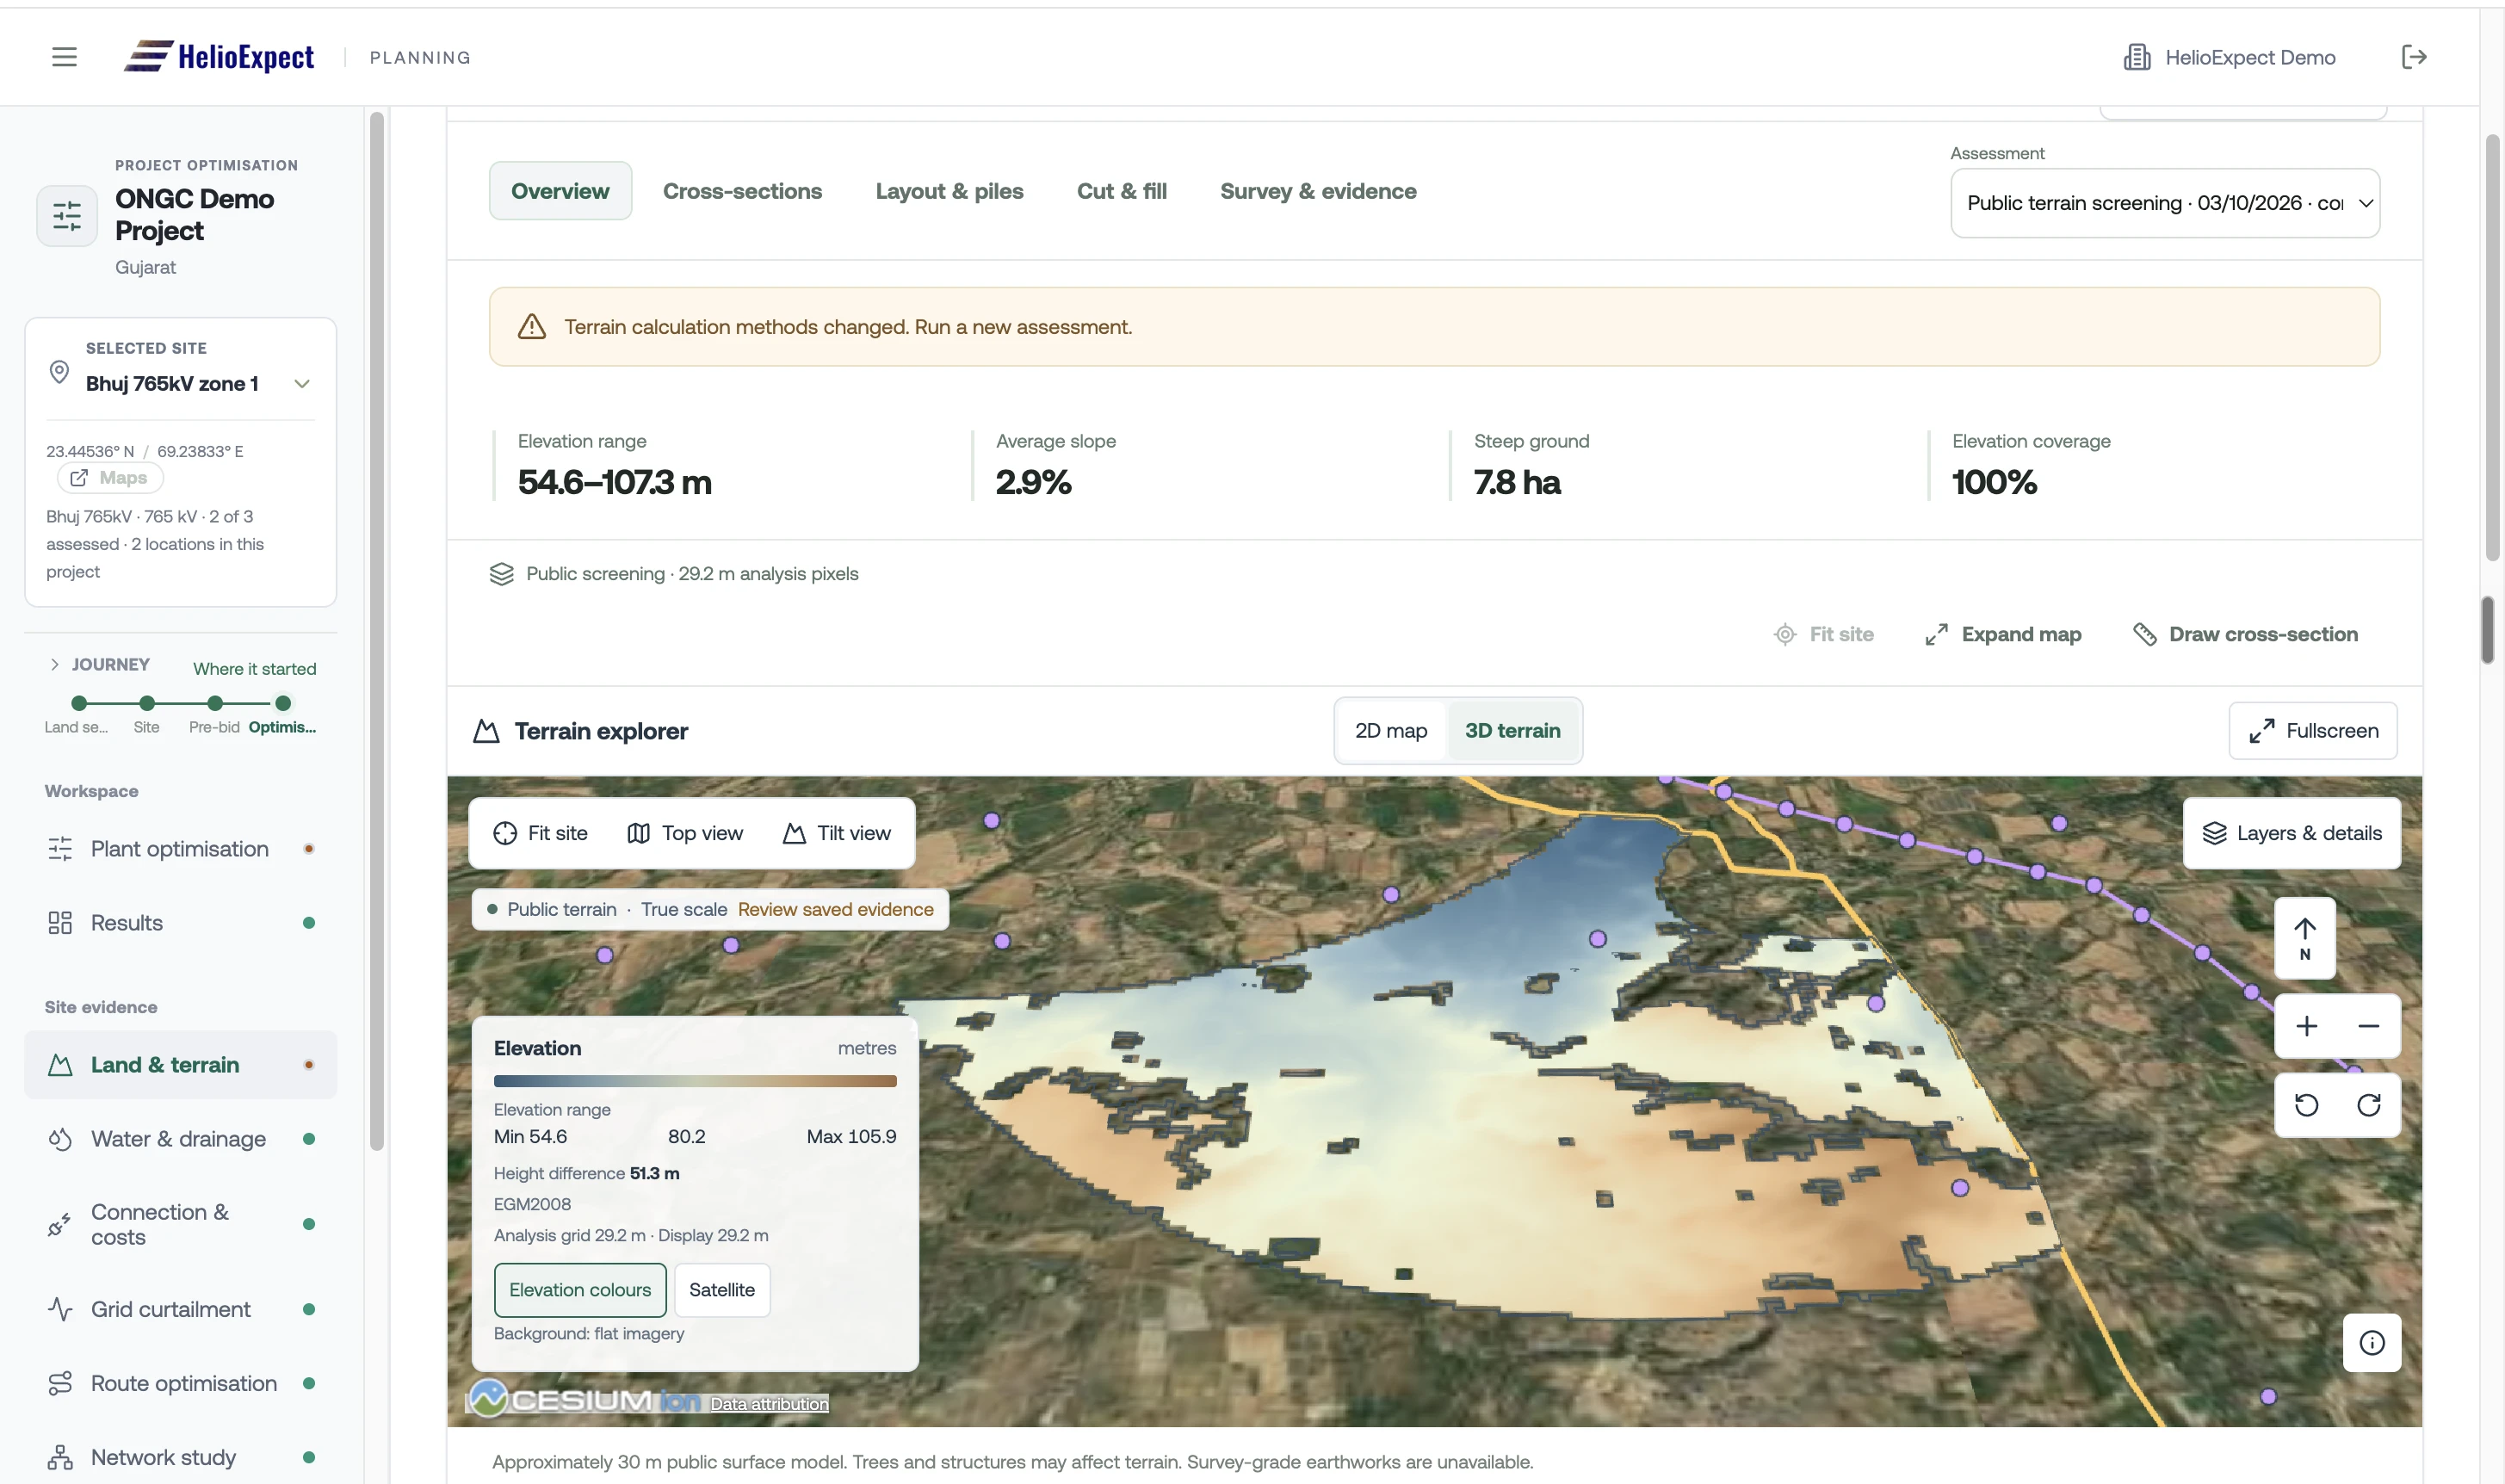
Task: Open the hamburger navigation menu
Action: pos(64,57)
